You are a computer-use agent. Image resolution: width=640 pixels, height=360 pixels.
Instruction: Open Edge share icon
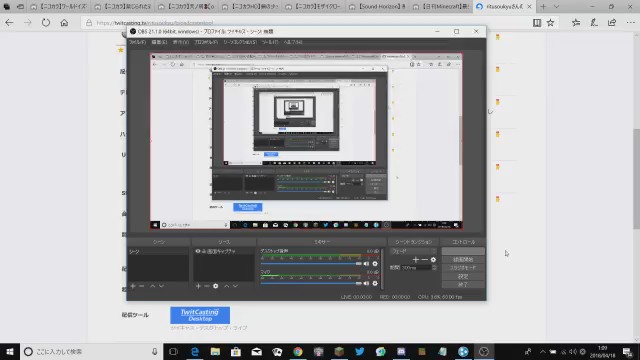612,23
